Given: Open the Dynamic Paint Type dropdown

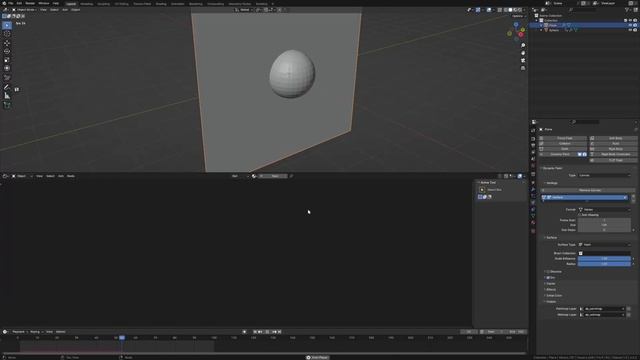Looking at the screenshot, I should 604,176.
